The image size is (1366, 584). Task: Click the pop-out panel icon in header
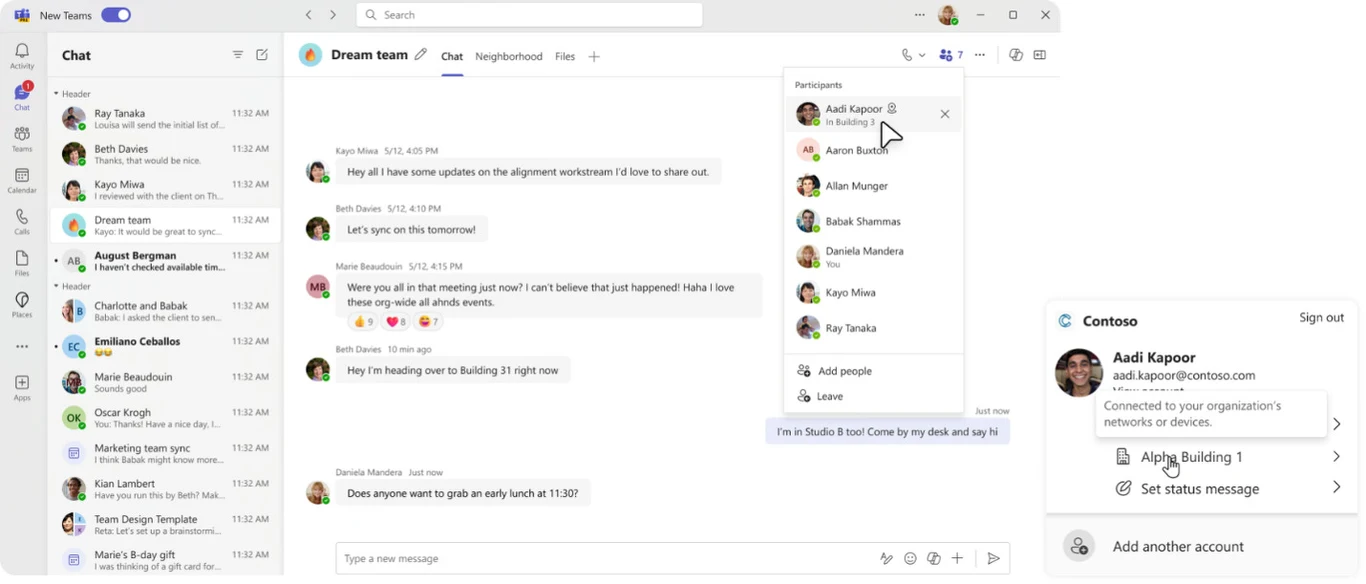1040,55
